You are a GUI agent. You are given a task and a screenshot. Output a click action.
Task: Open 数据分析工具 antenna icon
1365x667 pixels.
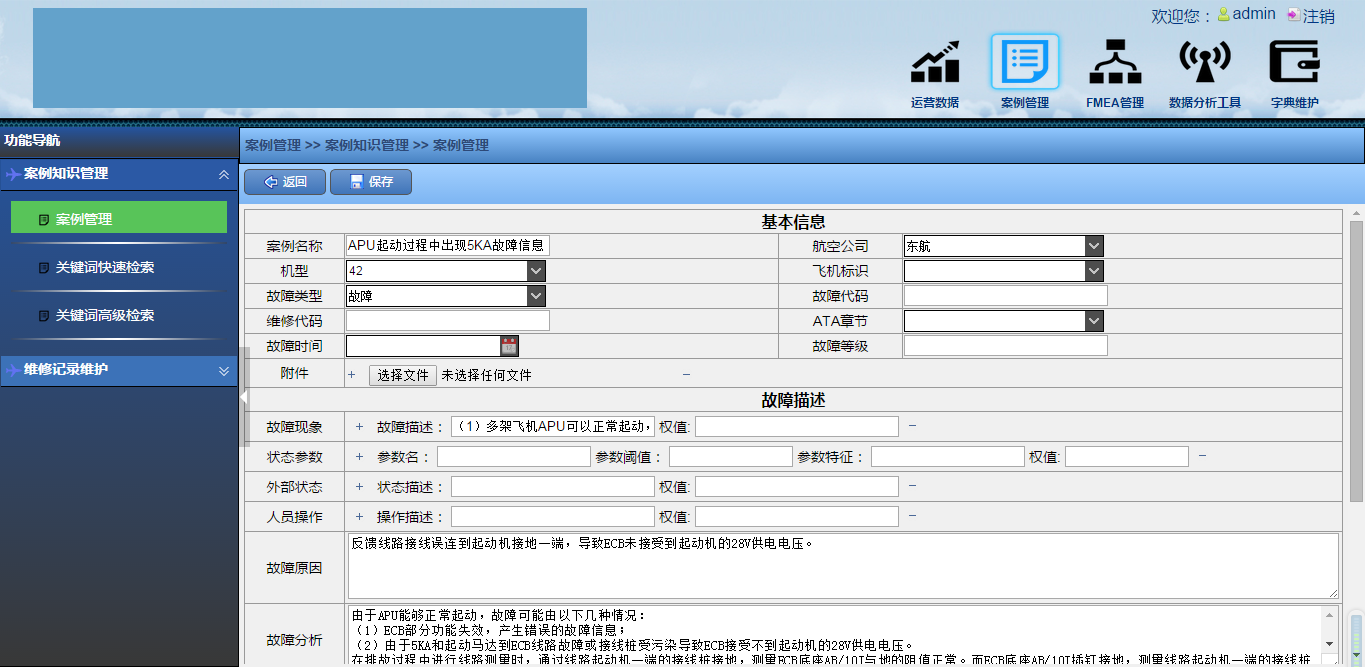tap(1204, 64)
